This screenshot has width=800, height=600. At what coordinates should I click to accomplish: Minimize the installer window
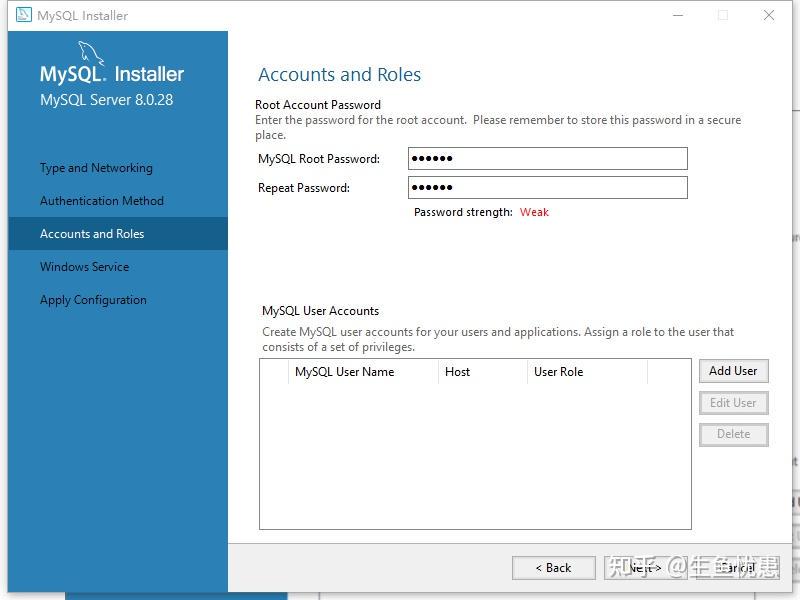click(676, 15)
